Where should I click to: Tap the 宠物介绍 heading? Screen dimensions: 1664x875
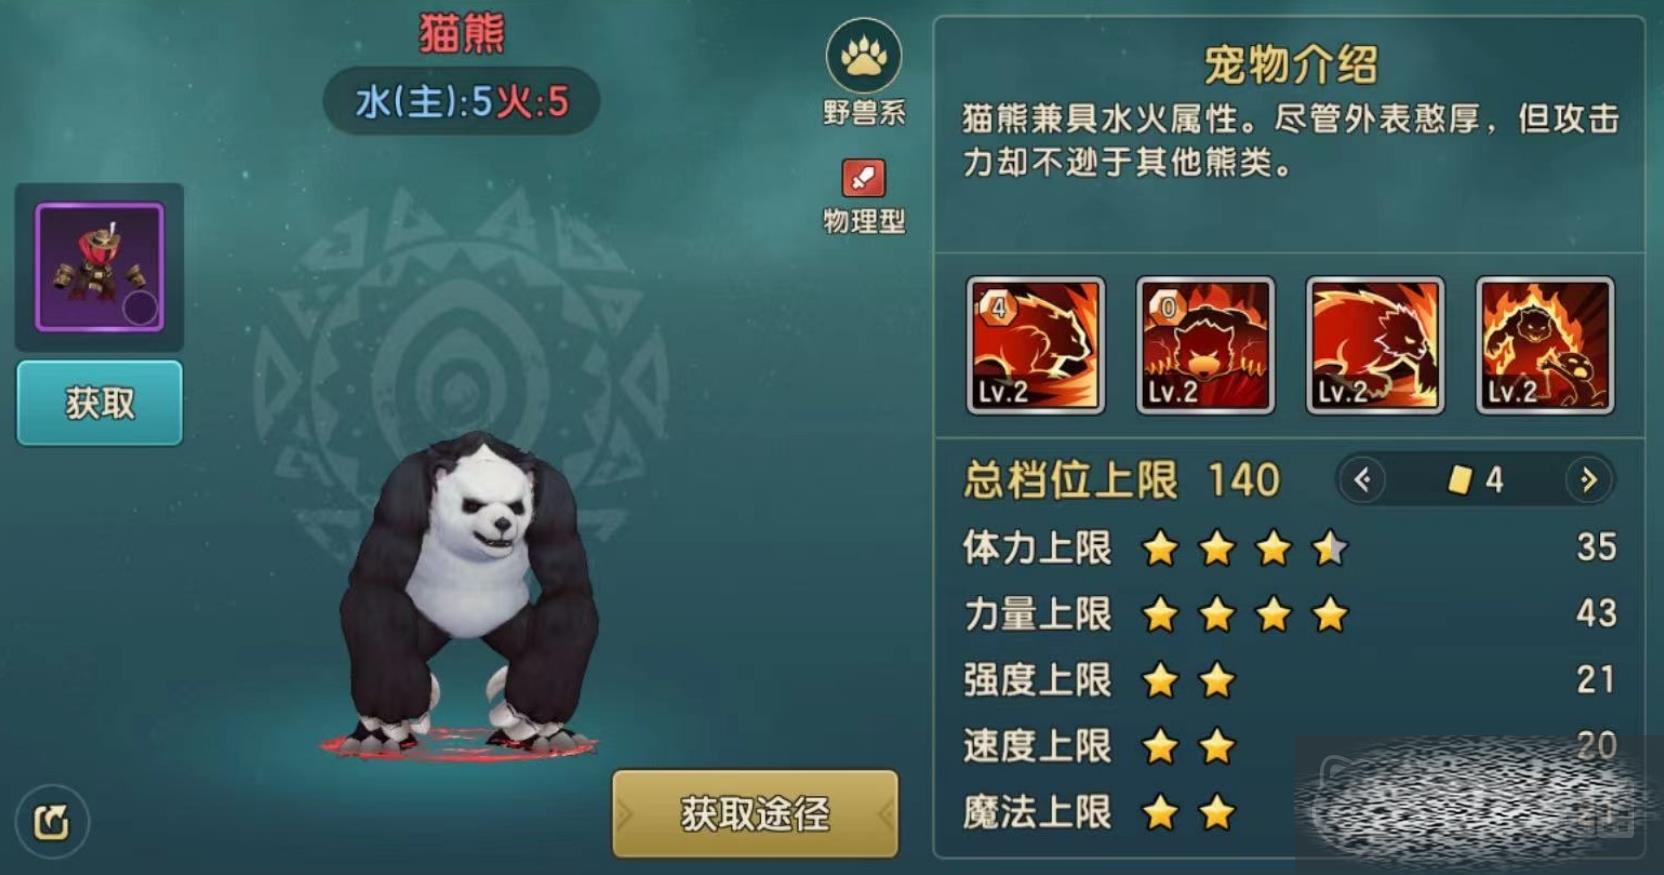[1290, 66]
